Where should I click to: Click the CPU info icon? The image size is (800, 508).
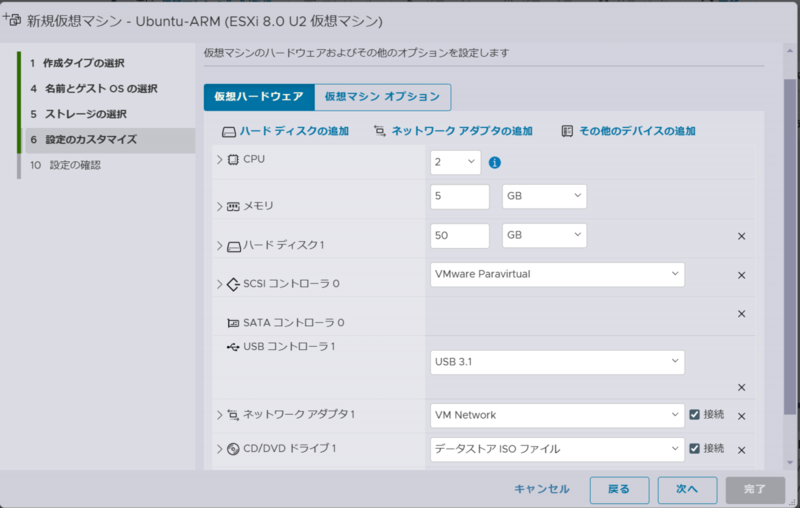click(494, 163)
